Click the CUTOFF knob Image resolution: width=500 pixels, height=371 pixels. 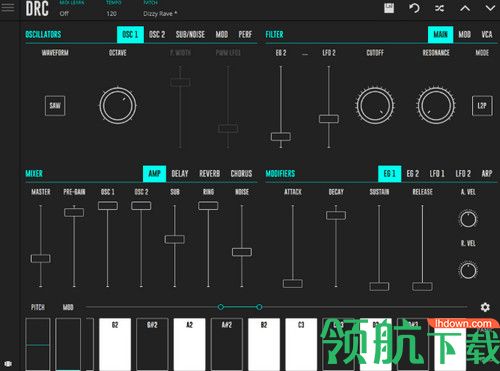click(375, 106)
